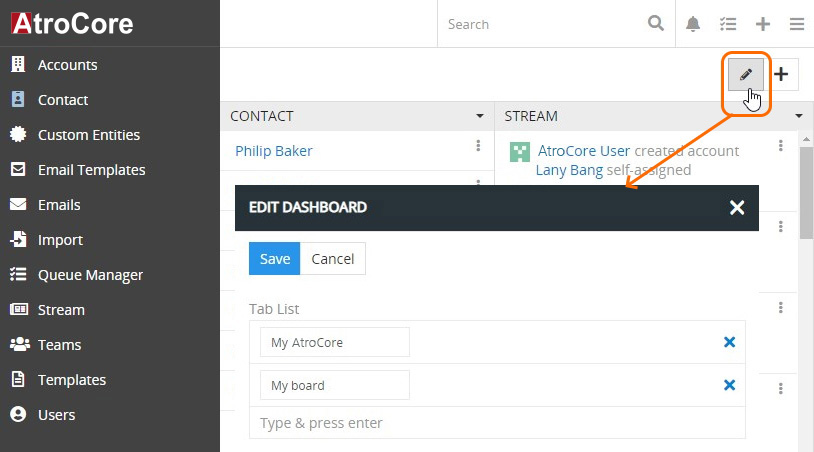Open the first stream entry actions menu

780,146
